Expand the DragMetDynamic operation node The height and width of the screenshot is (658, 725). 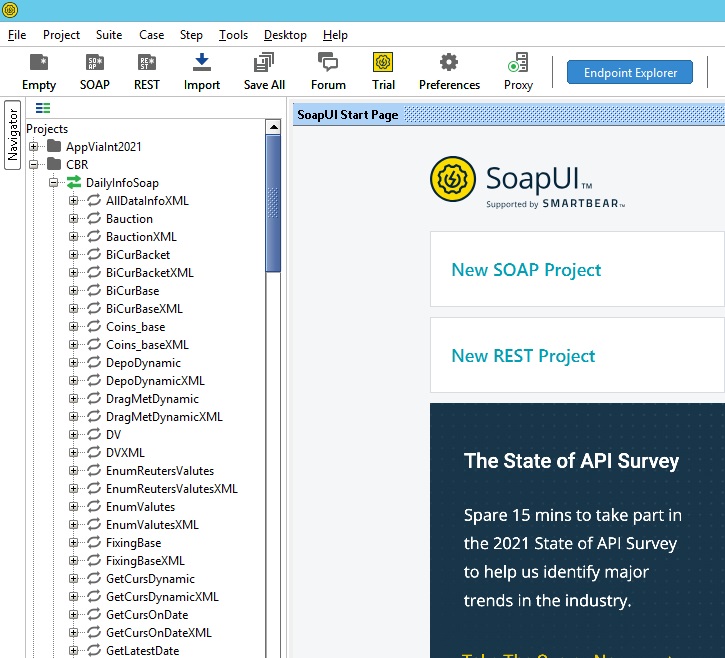click(x=73, y=399)
